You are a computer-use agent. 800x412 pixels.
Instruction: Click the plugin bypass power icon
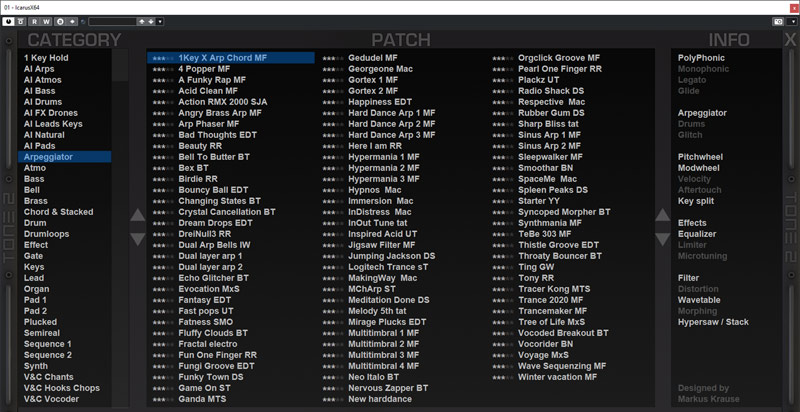[9, 21]
